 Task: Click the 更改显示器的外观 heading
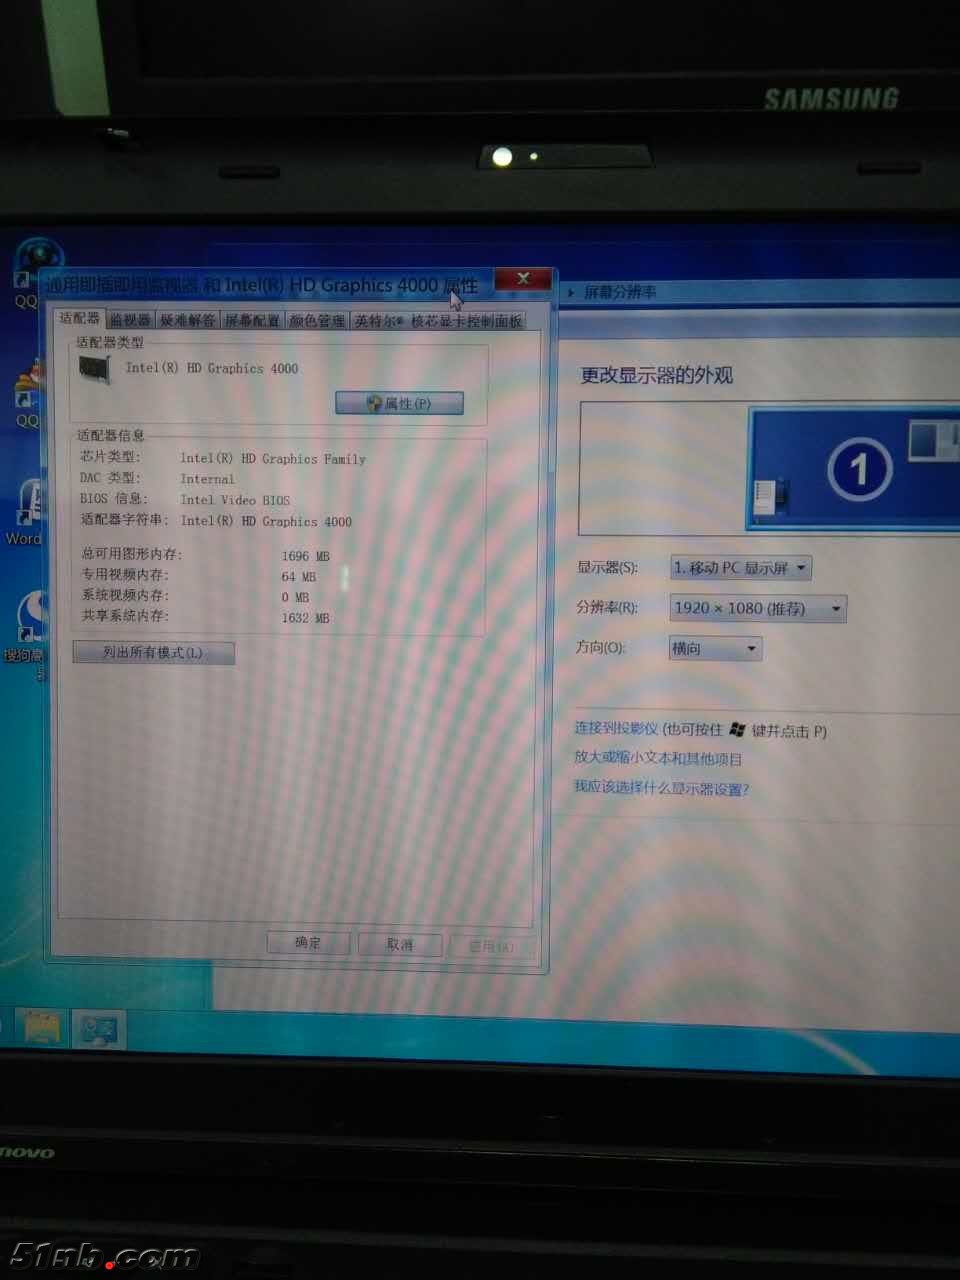point(657,375)
